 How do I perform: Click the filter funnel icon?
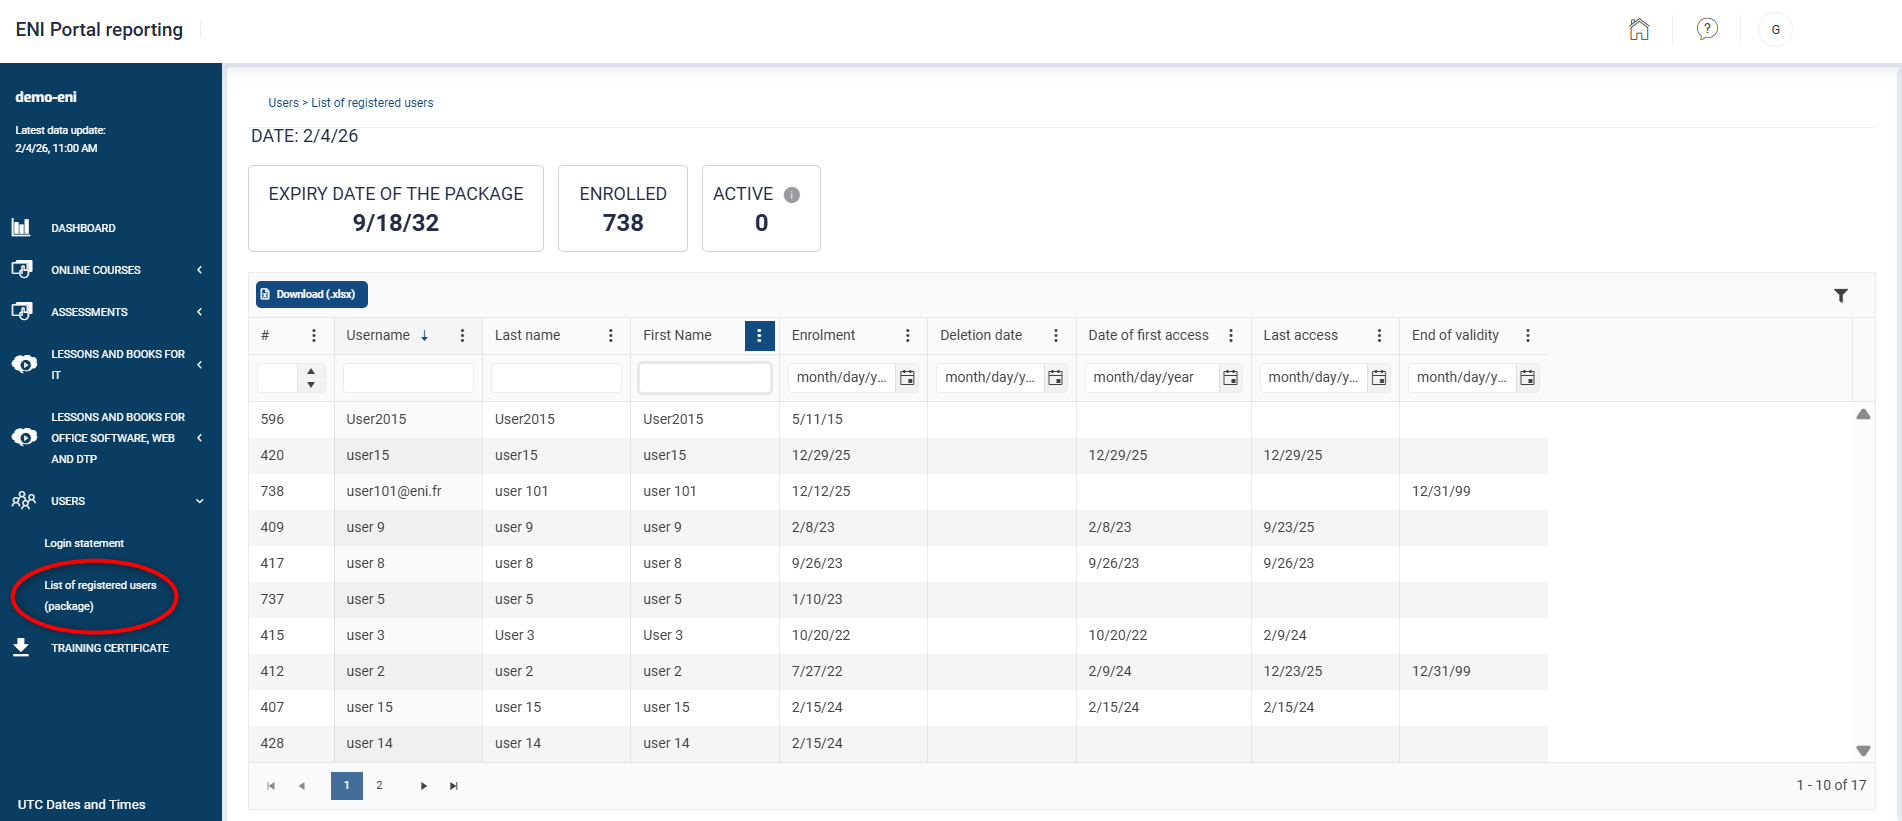1841,295
